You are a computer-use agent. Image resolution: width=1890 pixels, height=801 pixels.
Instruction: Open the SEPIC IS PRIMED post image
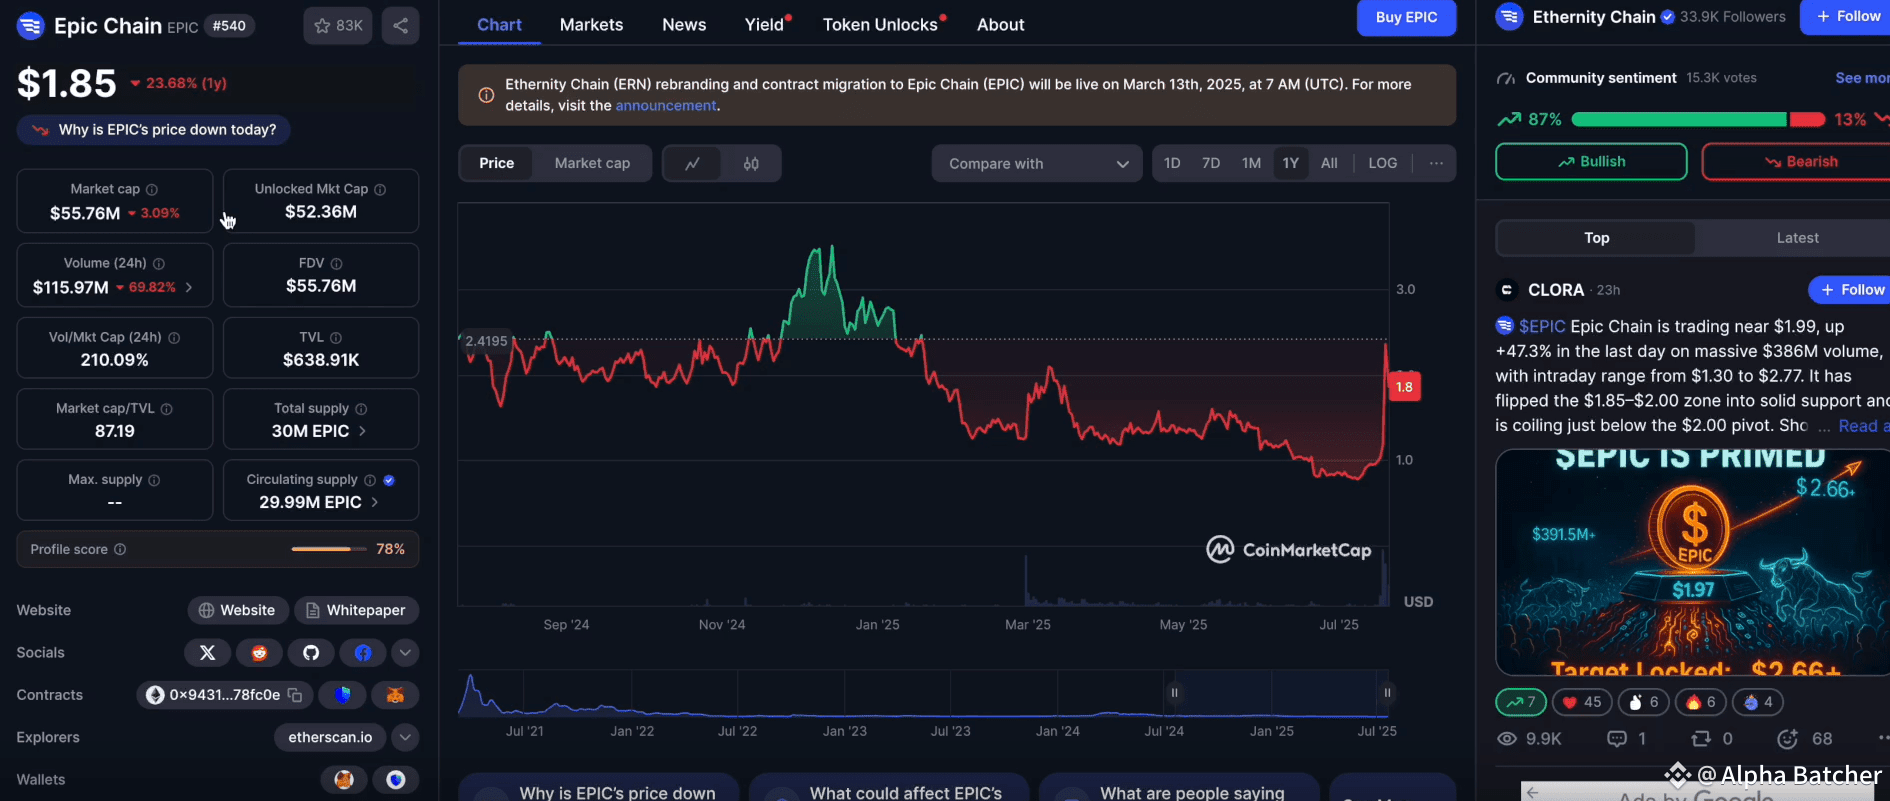click(x=1692, y=562)
